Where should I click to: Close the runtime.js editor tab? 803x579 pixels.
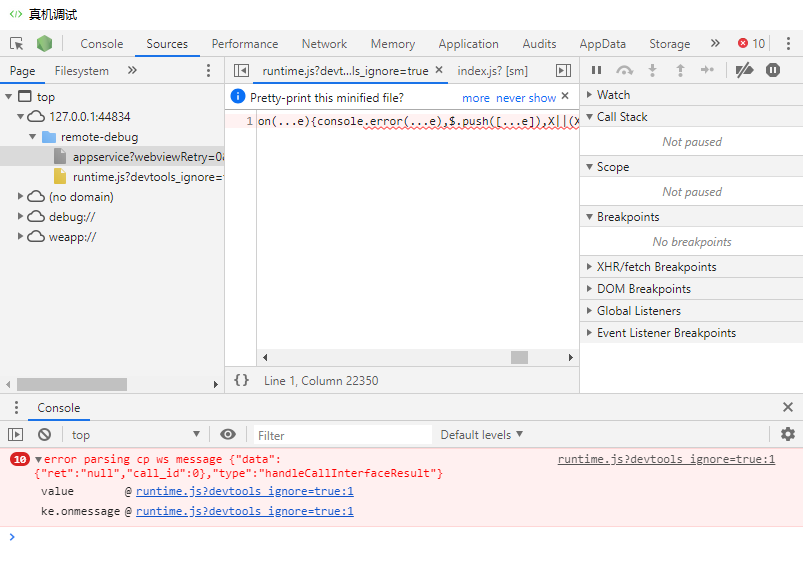439,70
